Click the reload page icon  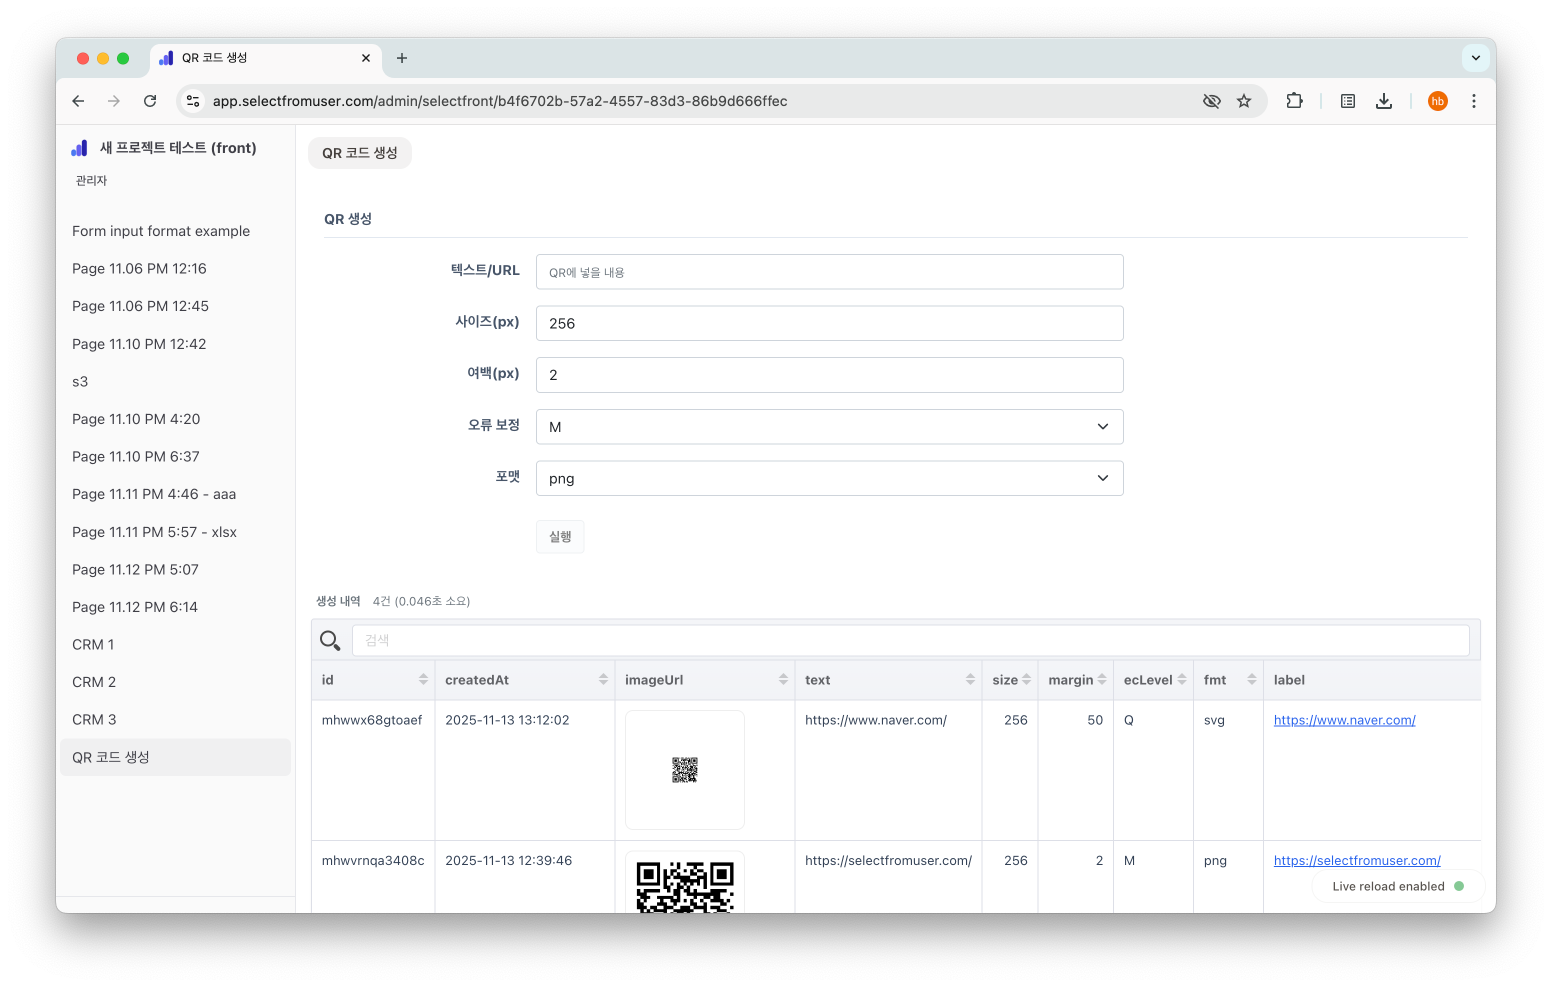pyautogui.click(x=150, y=101)
